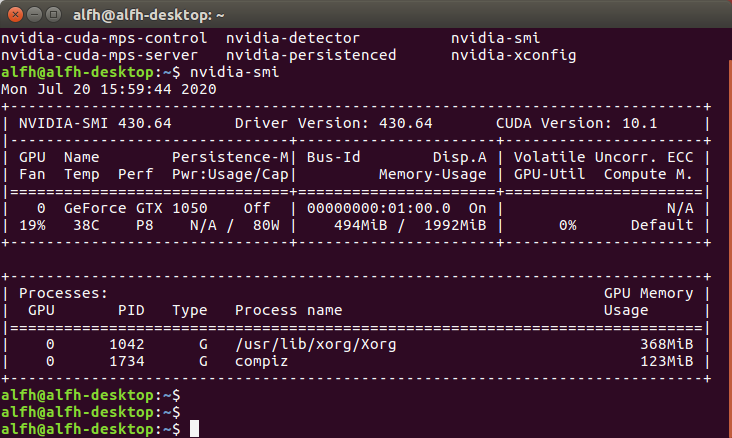The width and height of the screenshot is (732, 438).
Task: Click the GPU-Util header
Action: 549,174
